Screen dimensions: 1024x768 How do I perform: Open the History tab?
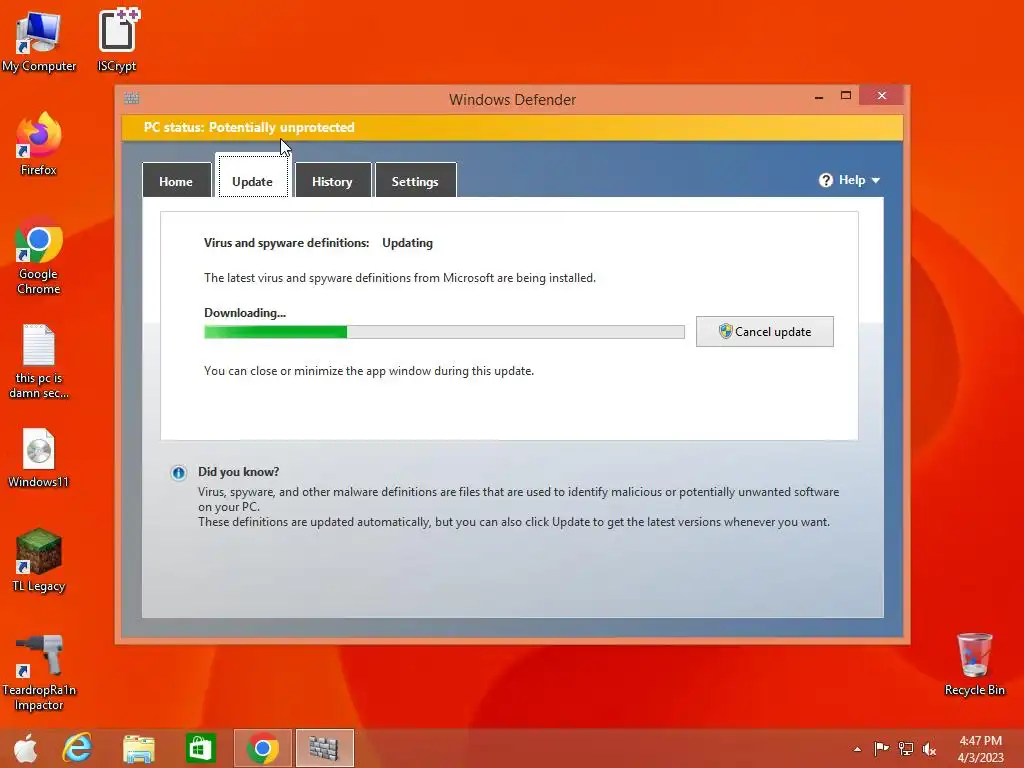[332, 180]
